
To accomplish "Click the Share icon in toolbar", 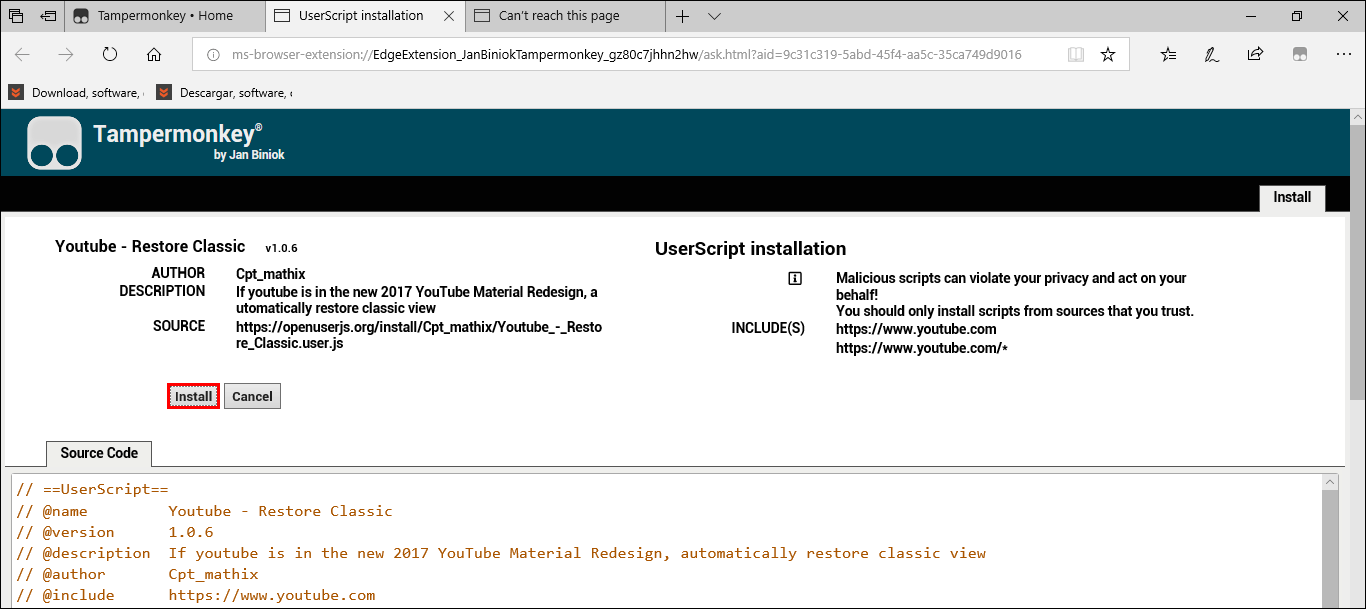I will point(1256,55).
